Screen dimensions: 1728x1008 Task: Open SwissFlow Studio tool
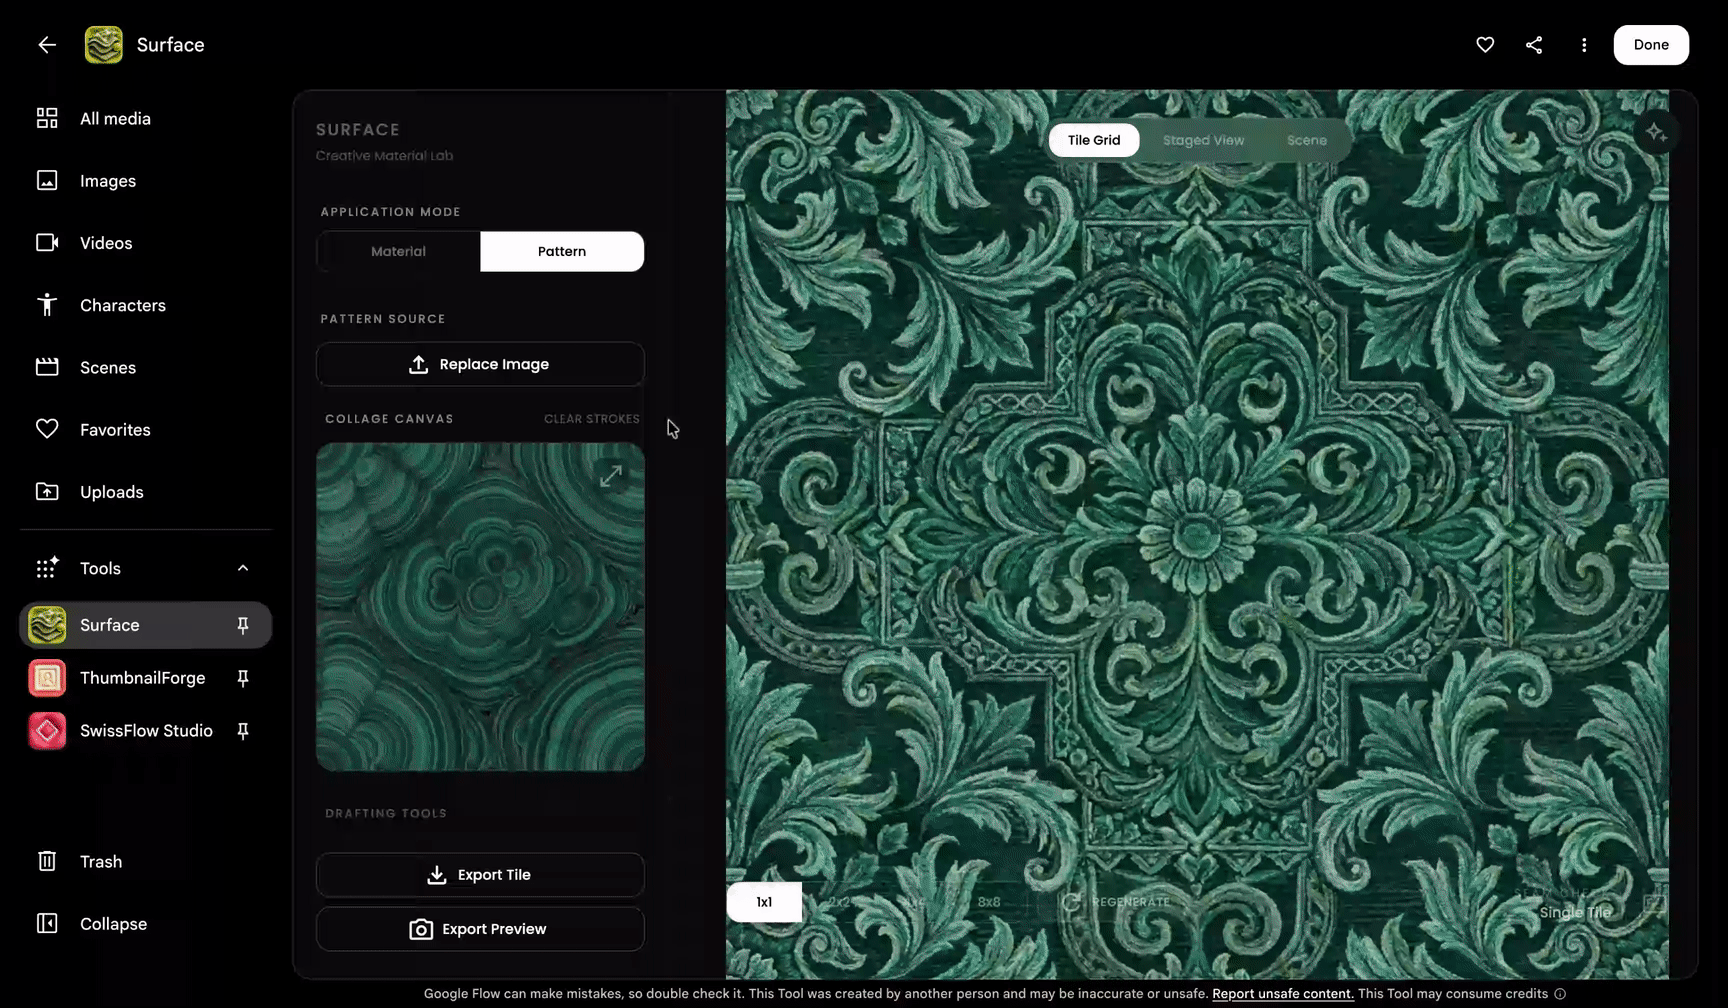pos(146,731)
